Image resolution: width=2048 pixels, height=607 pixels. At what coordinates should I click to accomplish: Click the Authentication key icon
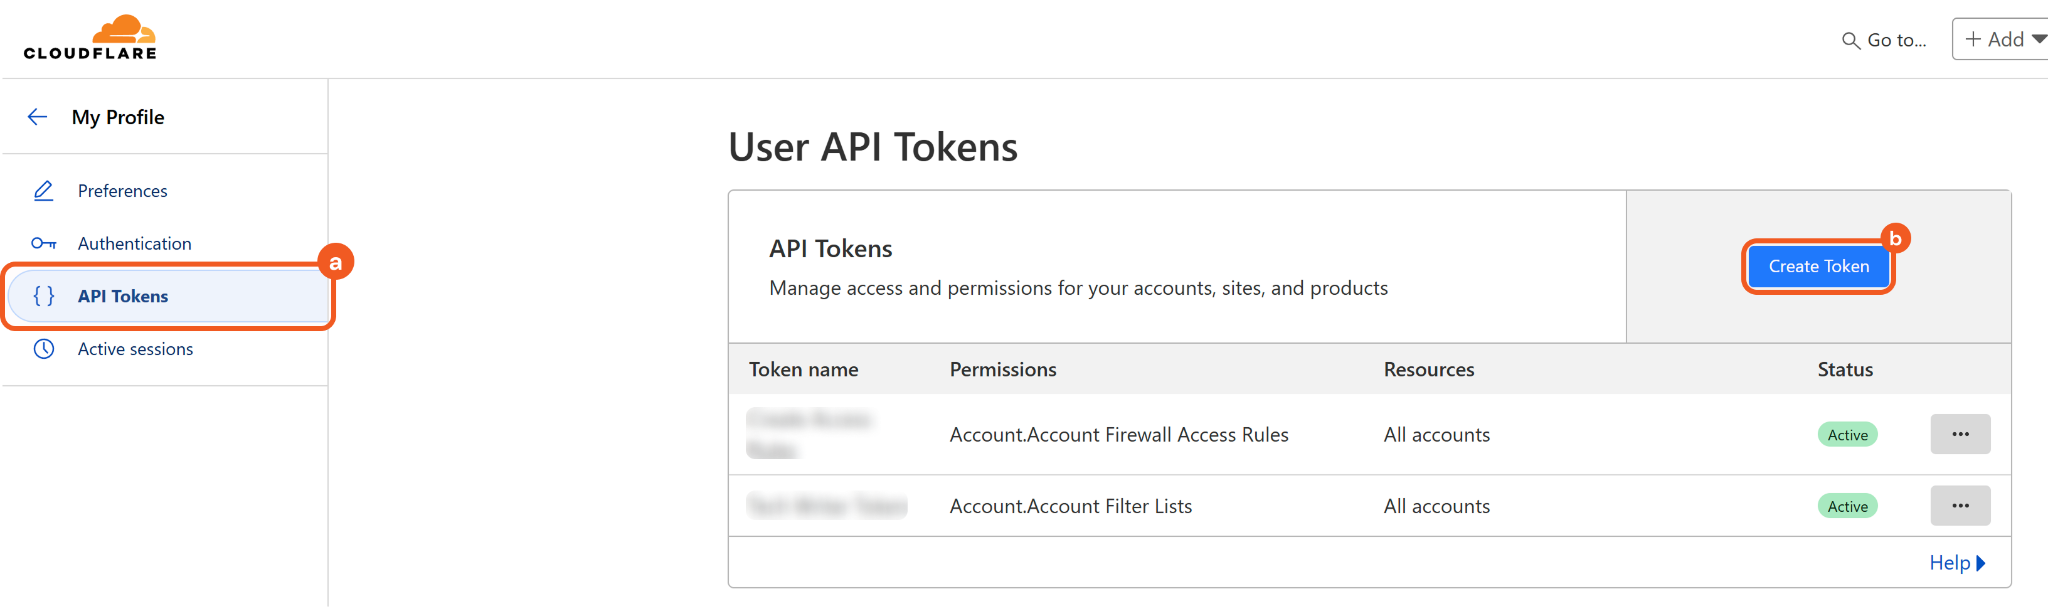pos(43,243)
